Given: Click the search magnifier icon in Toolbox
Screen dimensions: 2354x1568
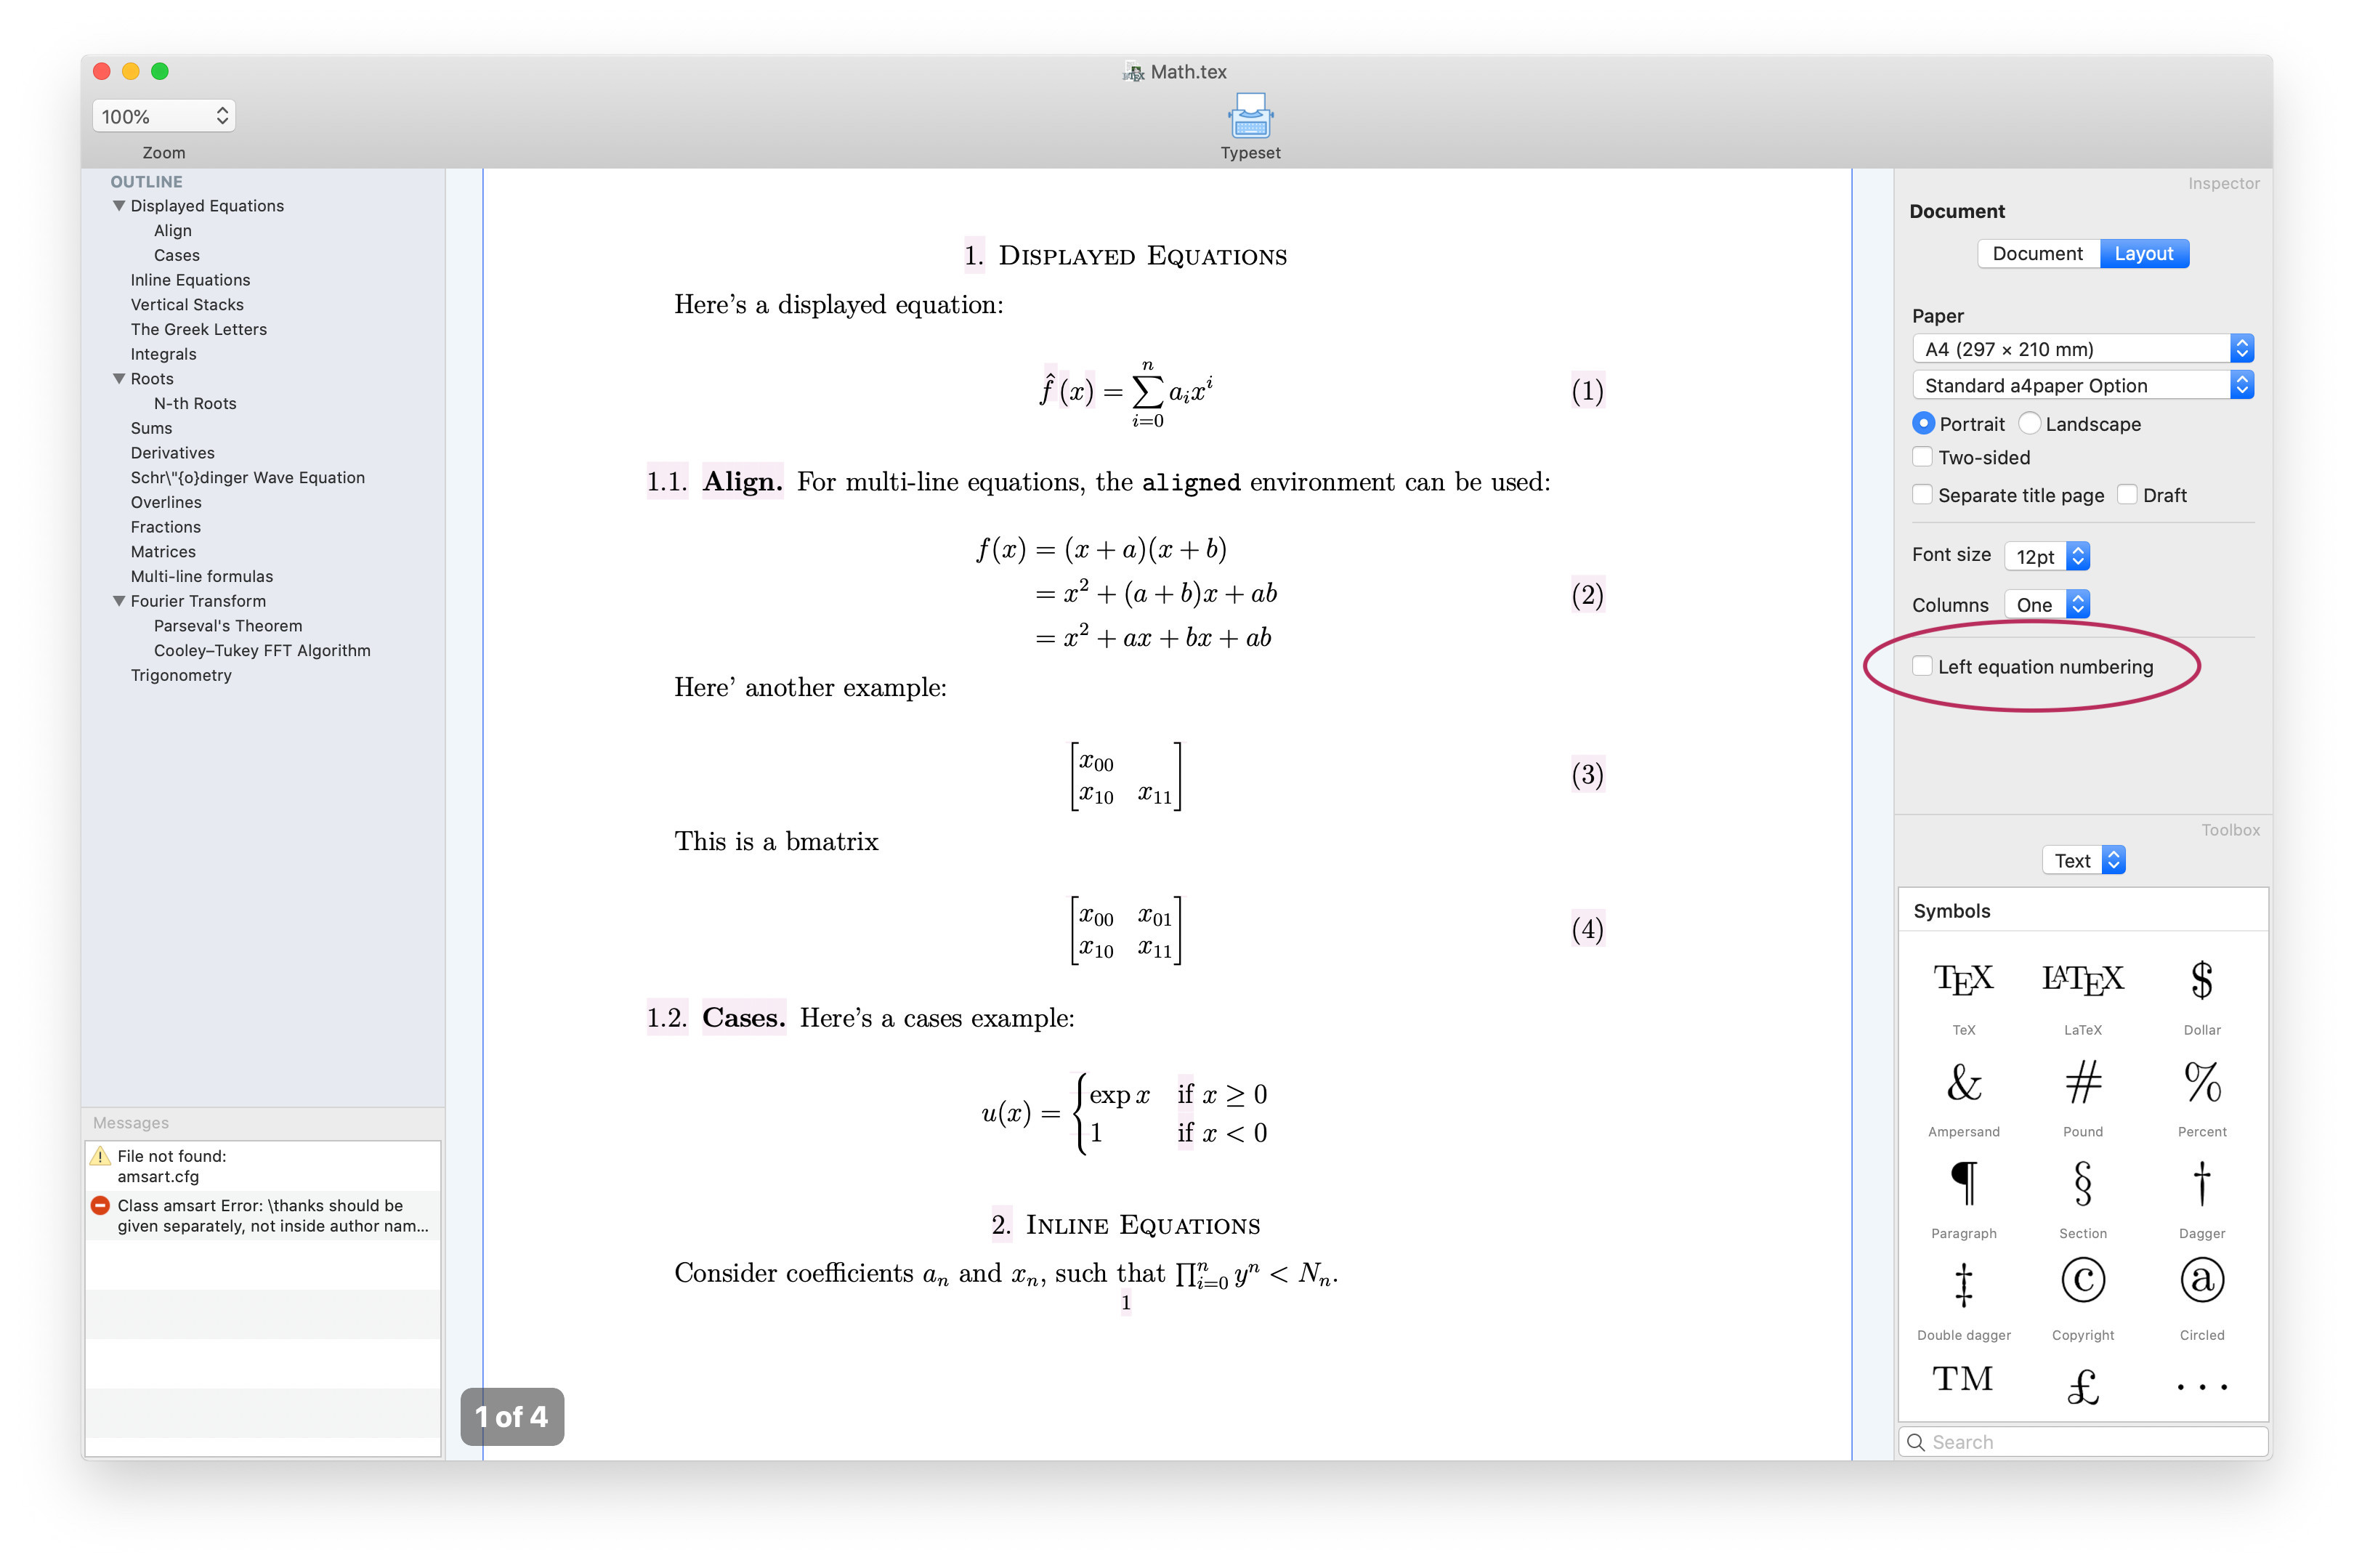Looking at the screenshot, I should [1915, 1442].
